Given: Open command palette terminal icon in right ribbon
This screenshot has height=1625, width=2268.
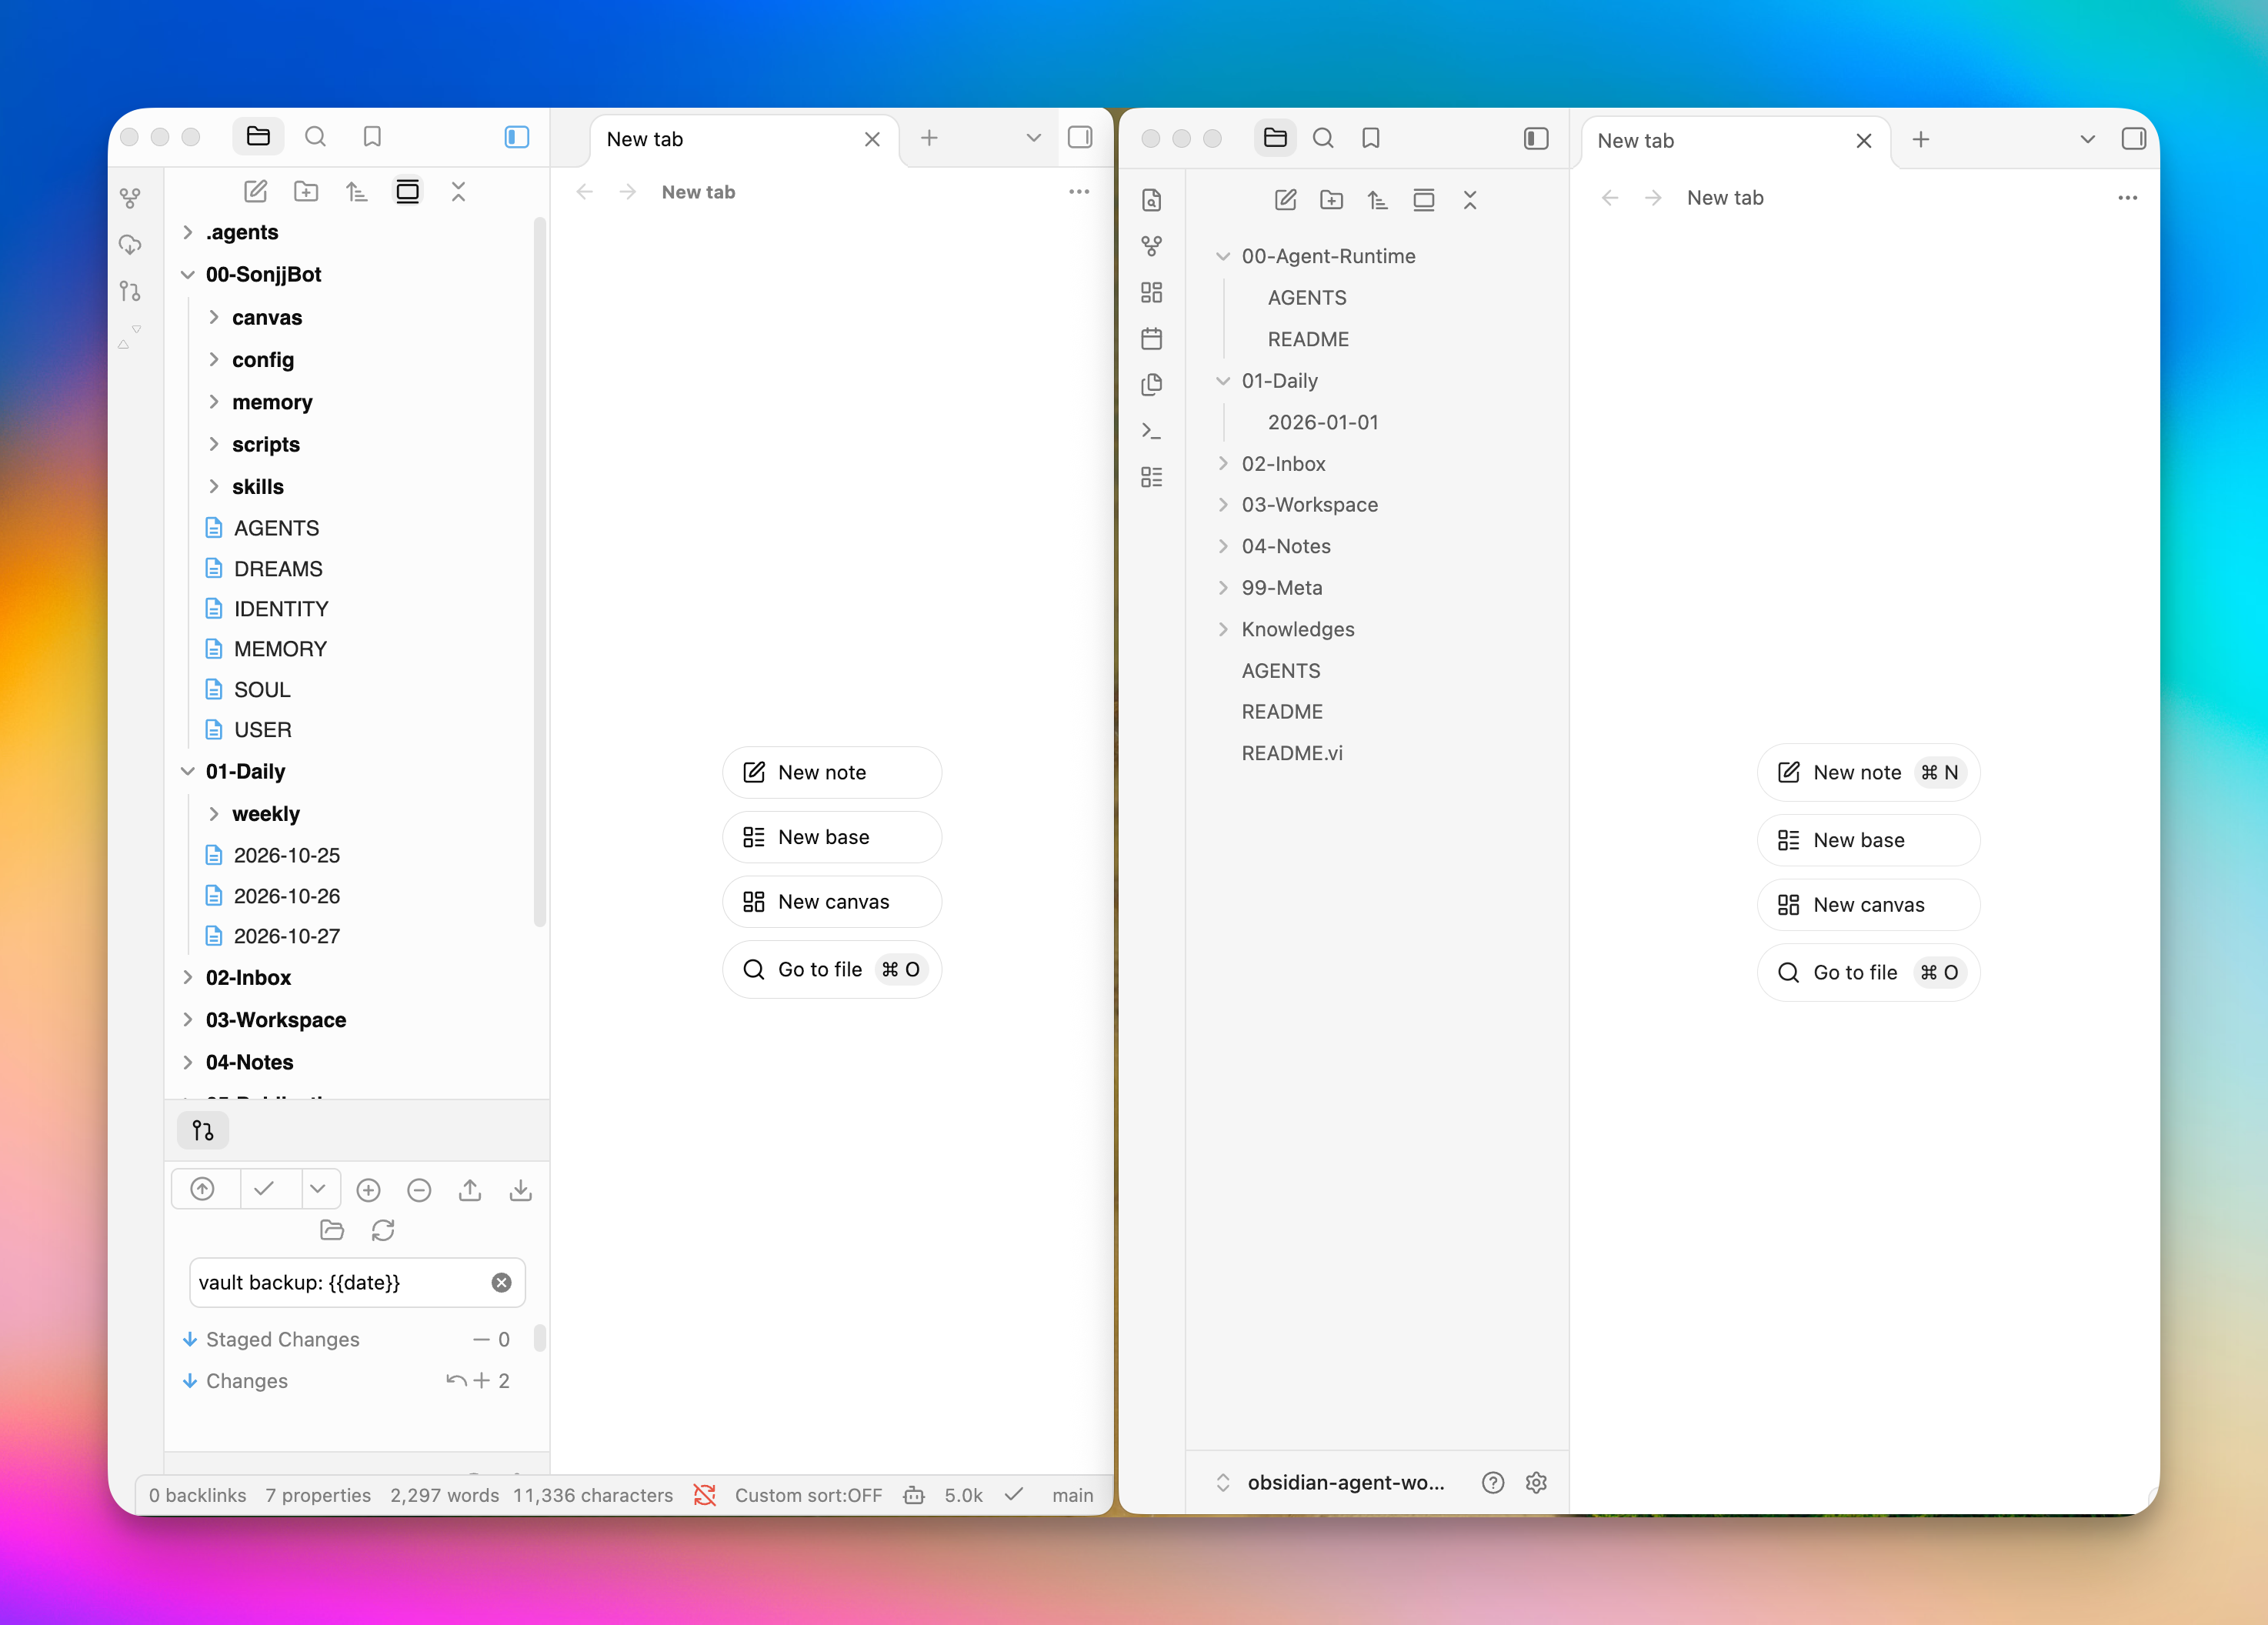Looking at the screenshot, I should point(1152,431).
